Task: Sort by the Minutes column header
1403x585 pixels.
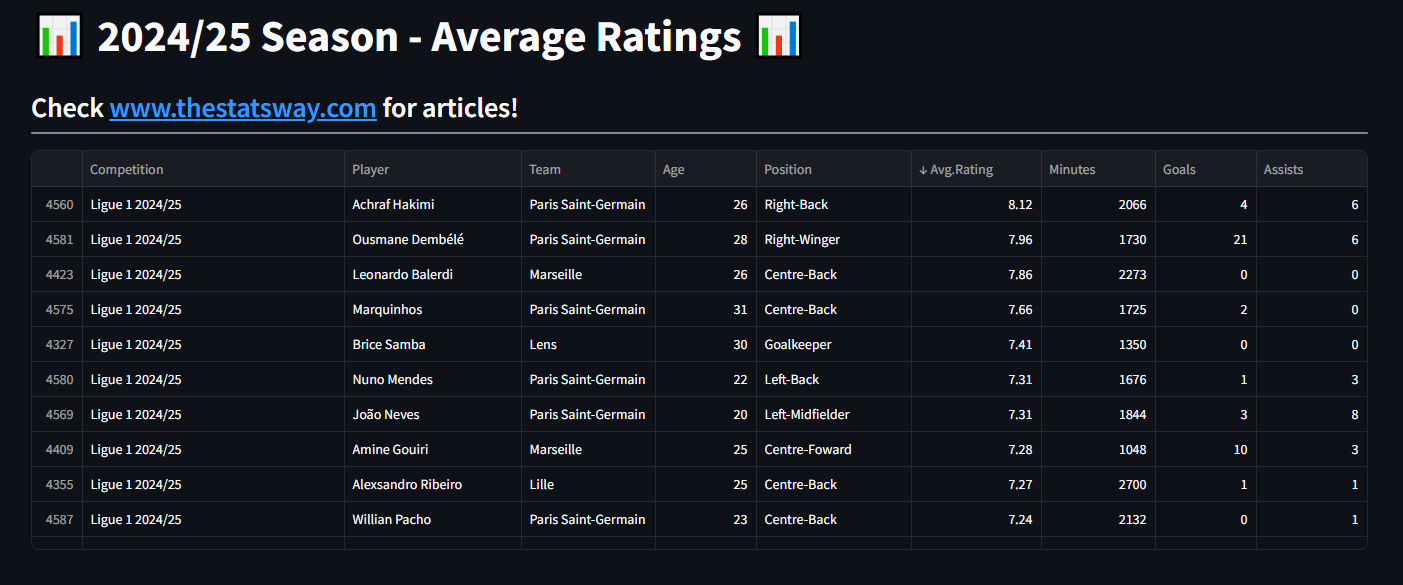Action: (x=1098, y=169)
